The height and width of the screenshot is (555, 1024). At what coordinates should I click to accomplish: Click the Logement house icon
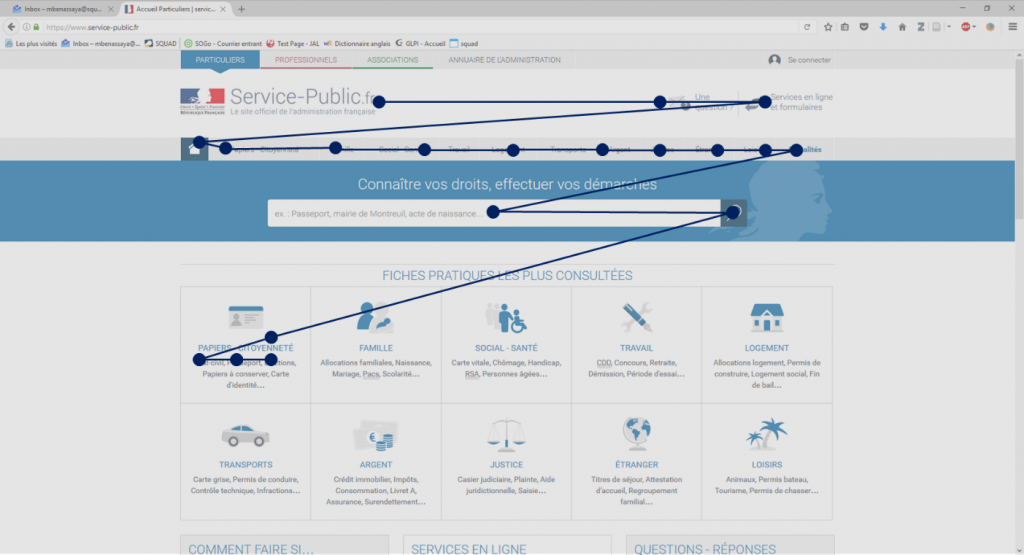767,318
